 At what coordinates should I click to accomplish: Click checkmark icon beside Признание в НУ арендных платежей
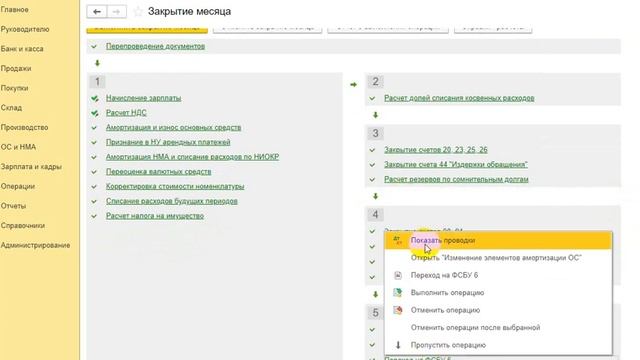[94, 142]
